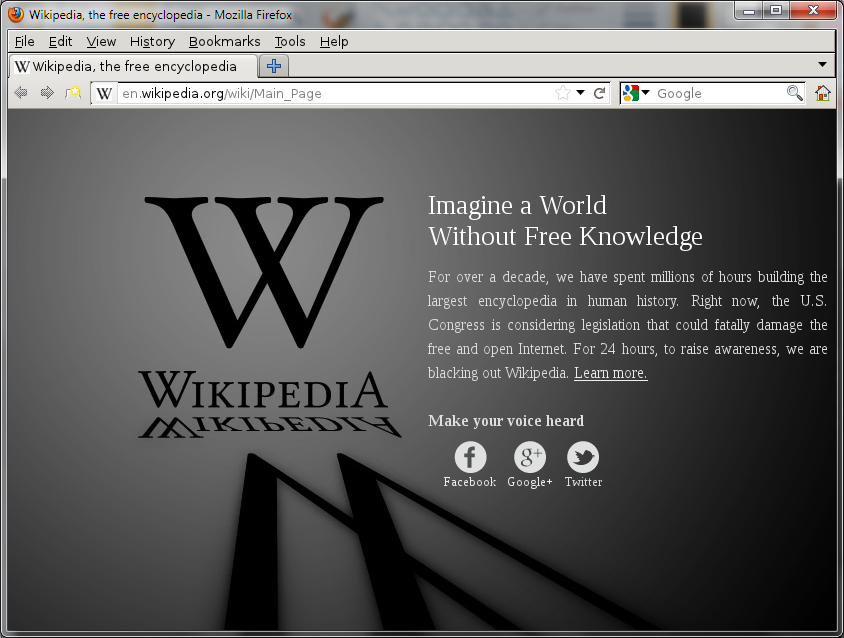
Task: Click the large Wikipedia W logo
Action: click(x=264, y=272)
